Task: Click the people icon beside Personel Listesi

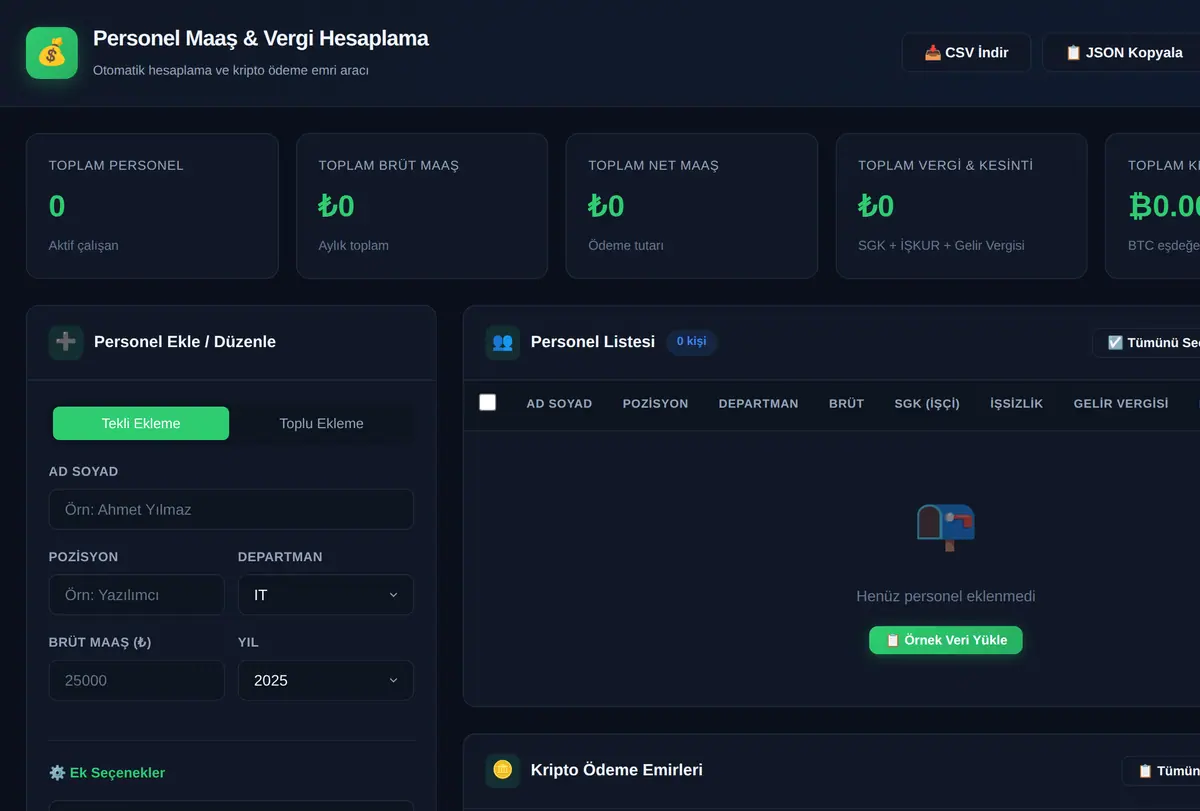Action: tap(503, 342)
